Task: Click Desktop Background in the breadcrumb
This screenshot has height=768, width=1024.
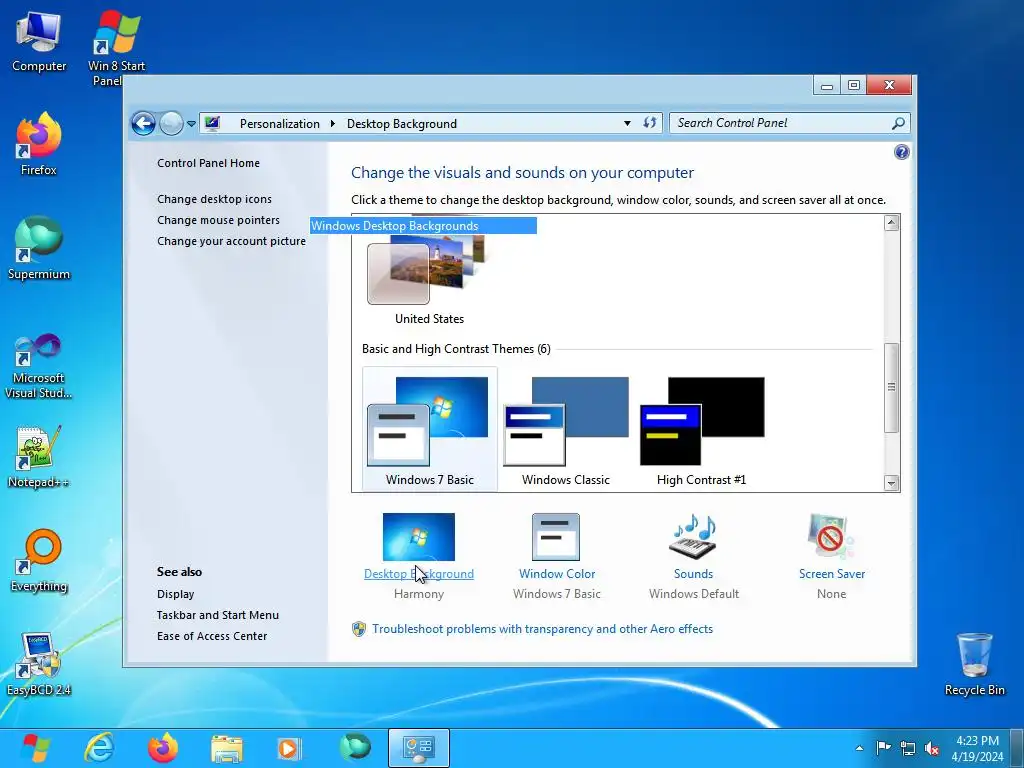Action: 402,123
